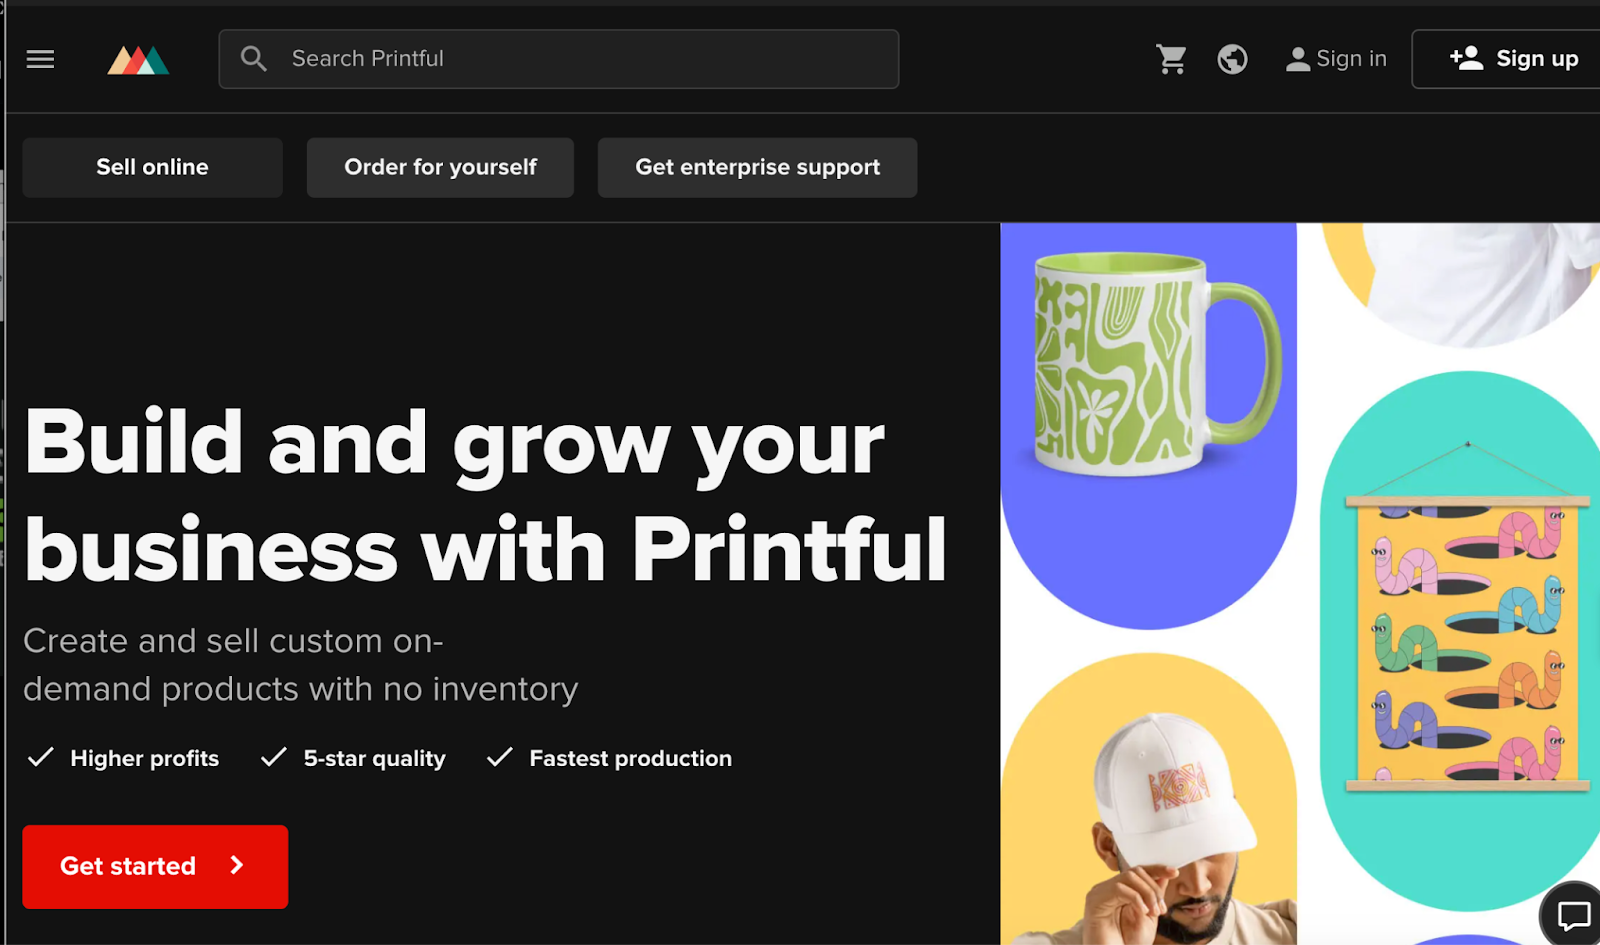Click the arrow chevron inside Get started
Screen dimensions: 1600x945
[236, 866]
